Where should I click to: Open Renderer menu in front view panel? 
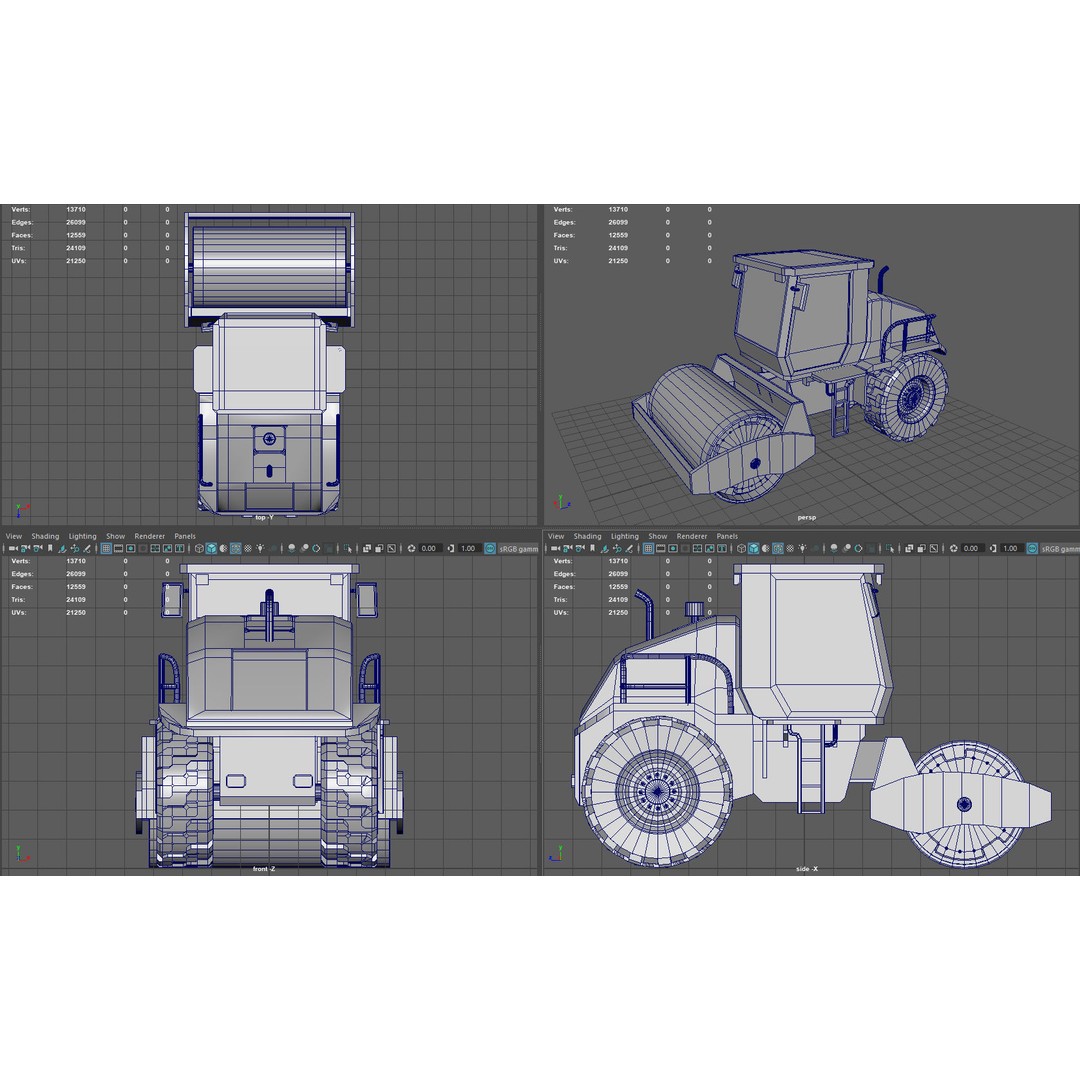149,536
